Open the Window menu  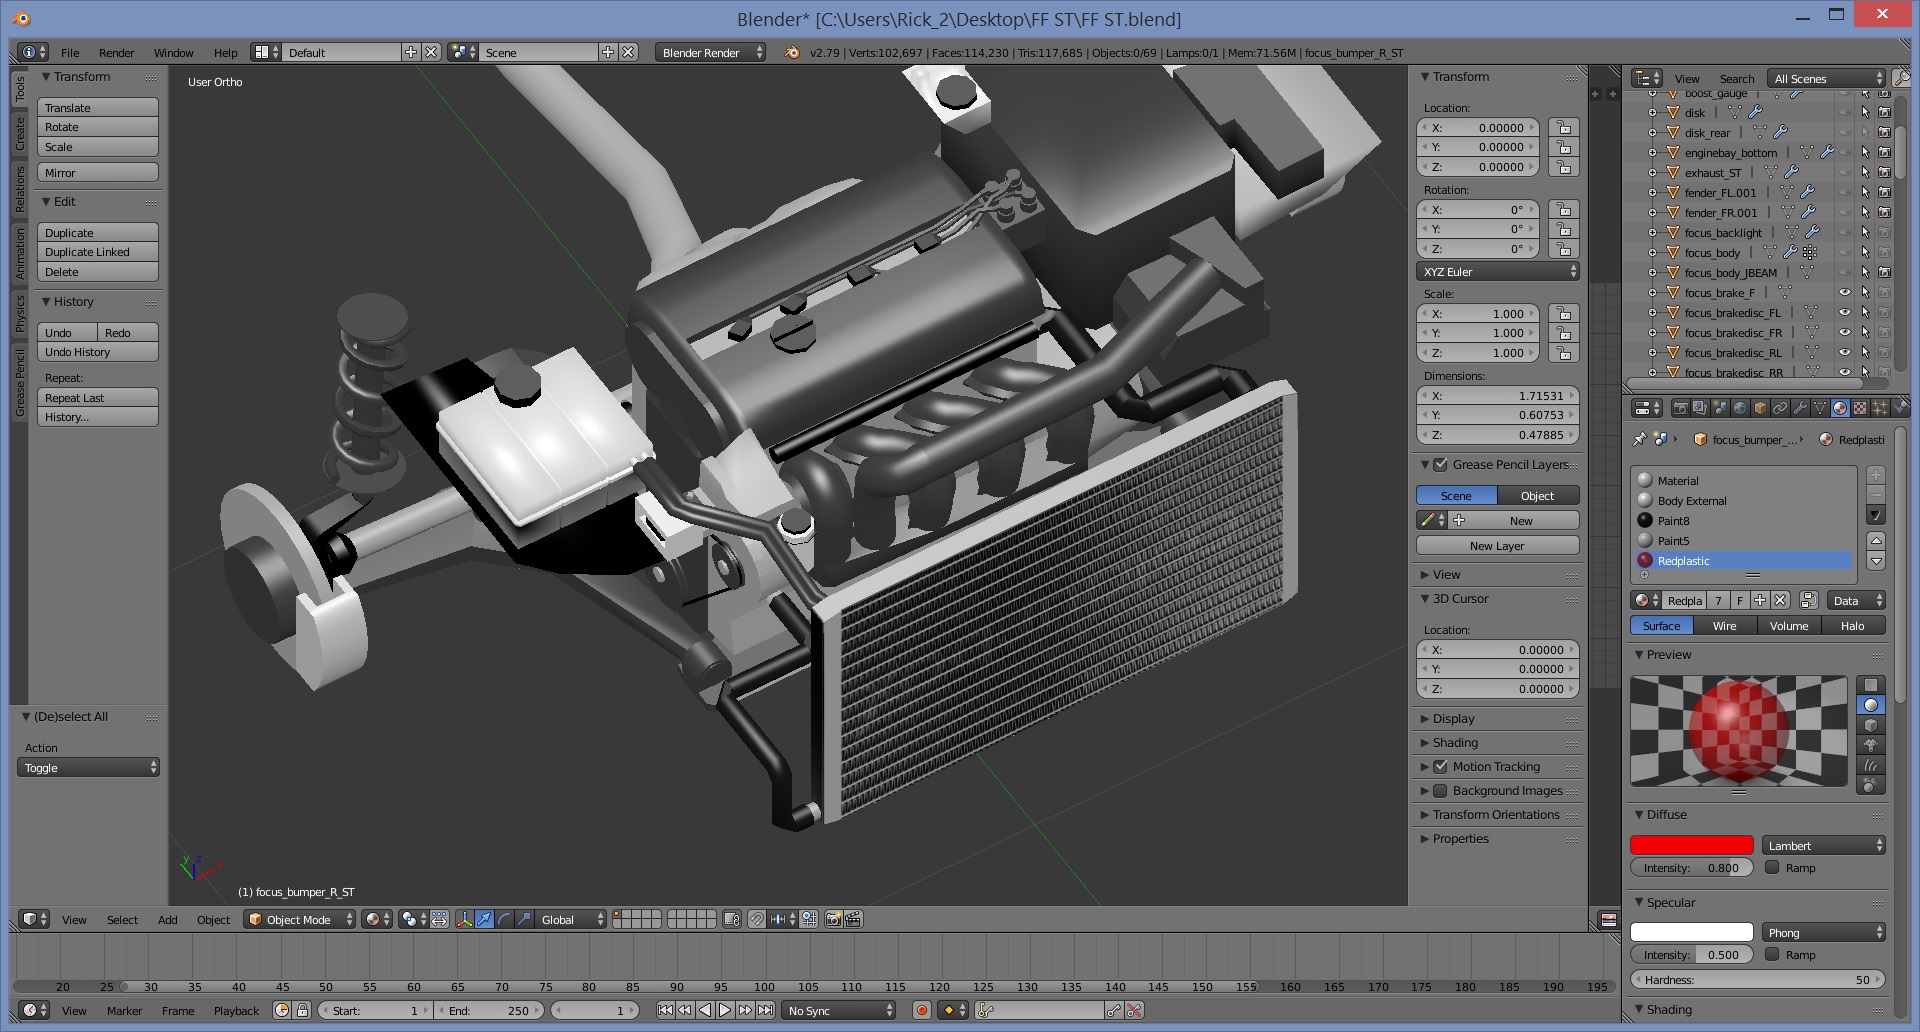(x=173, y=52)
